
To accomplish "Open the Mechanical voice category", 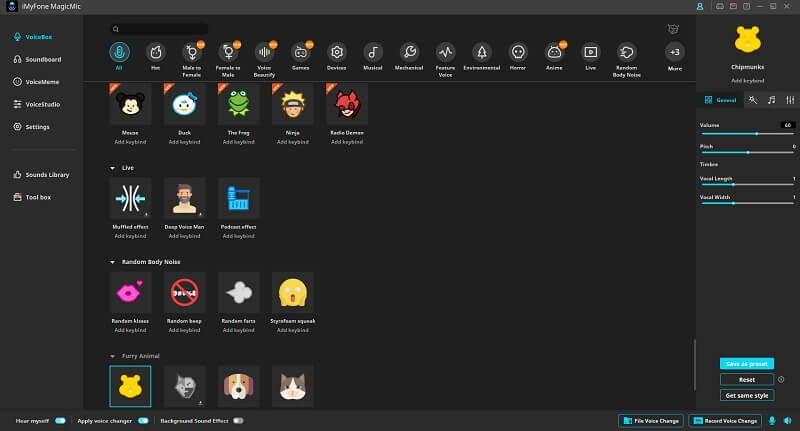I will pos(409,52).
